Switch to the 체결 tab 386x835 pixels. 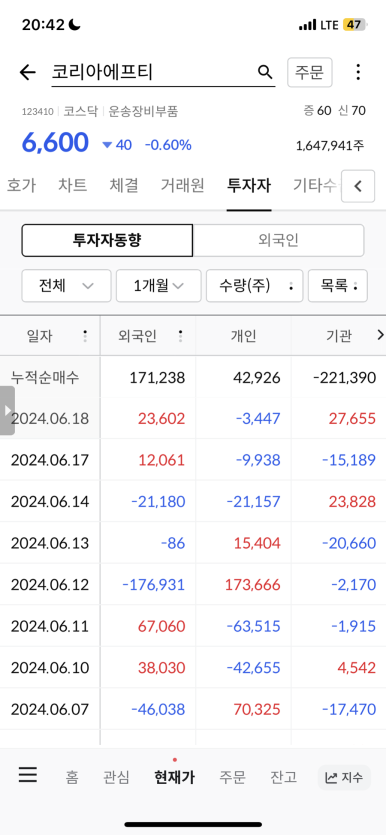124,185
